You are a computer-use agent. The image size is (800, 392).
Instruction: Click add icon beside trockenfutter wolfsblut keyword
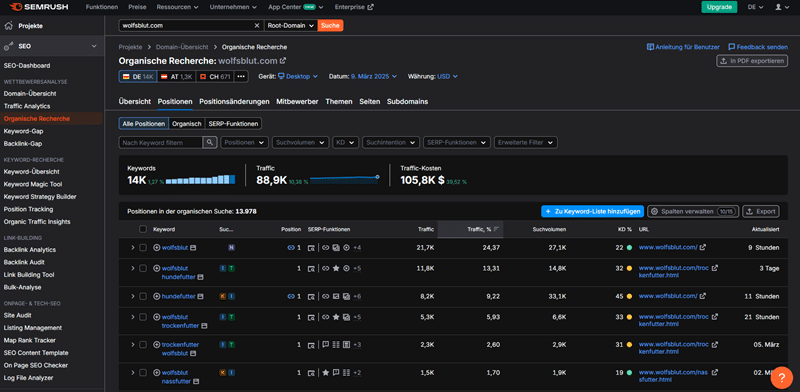(x=157, y=345)
